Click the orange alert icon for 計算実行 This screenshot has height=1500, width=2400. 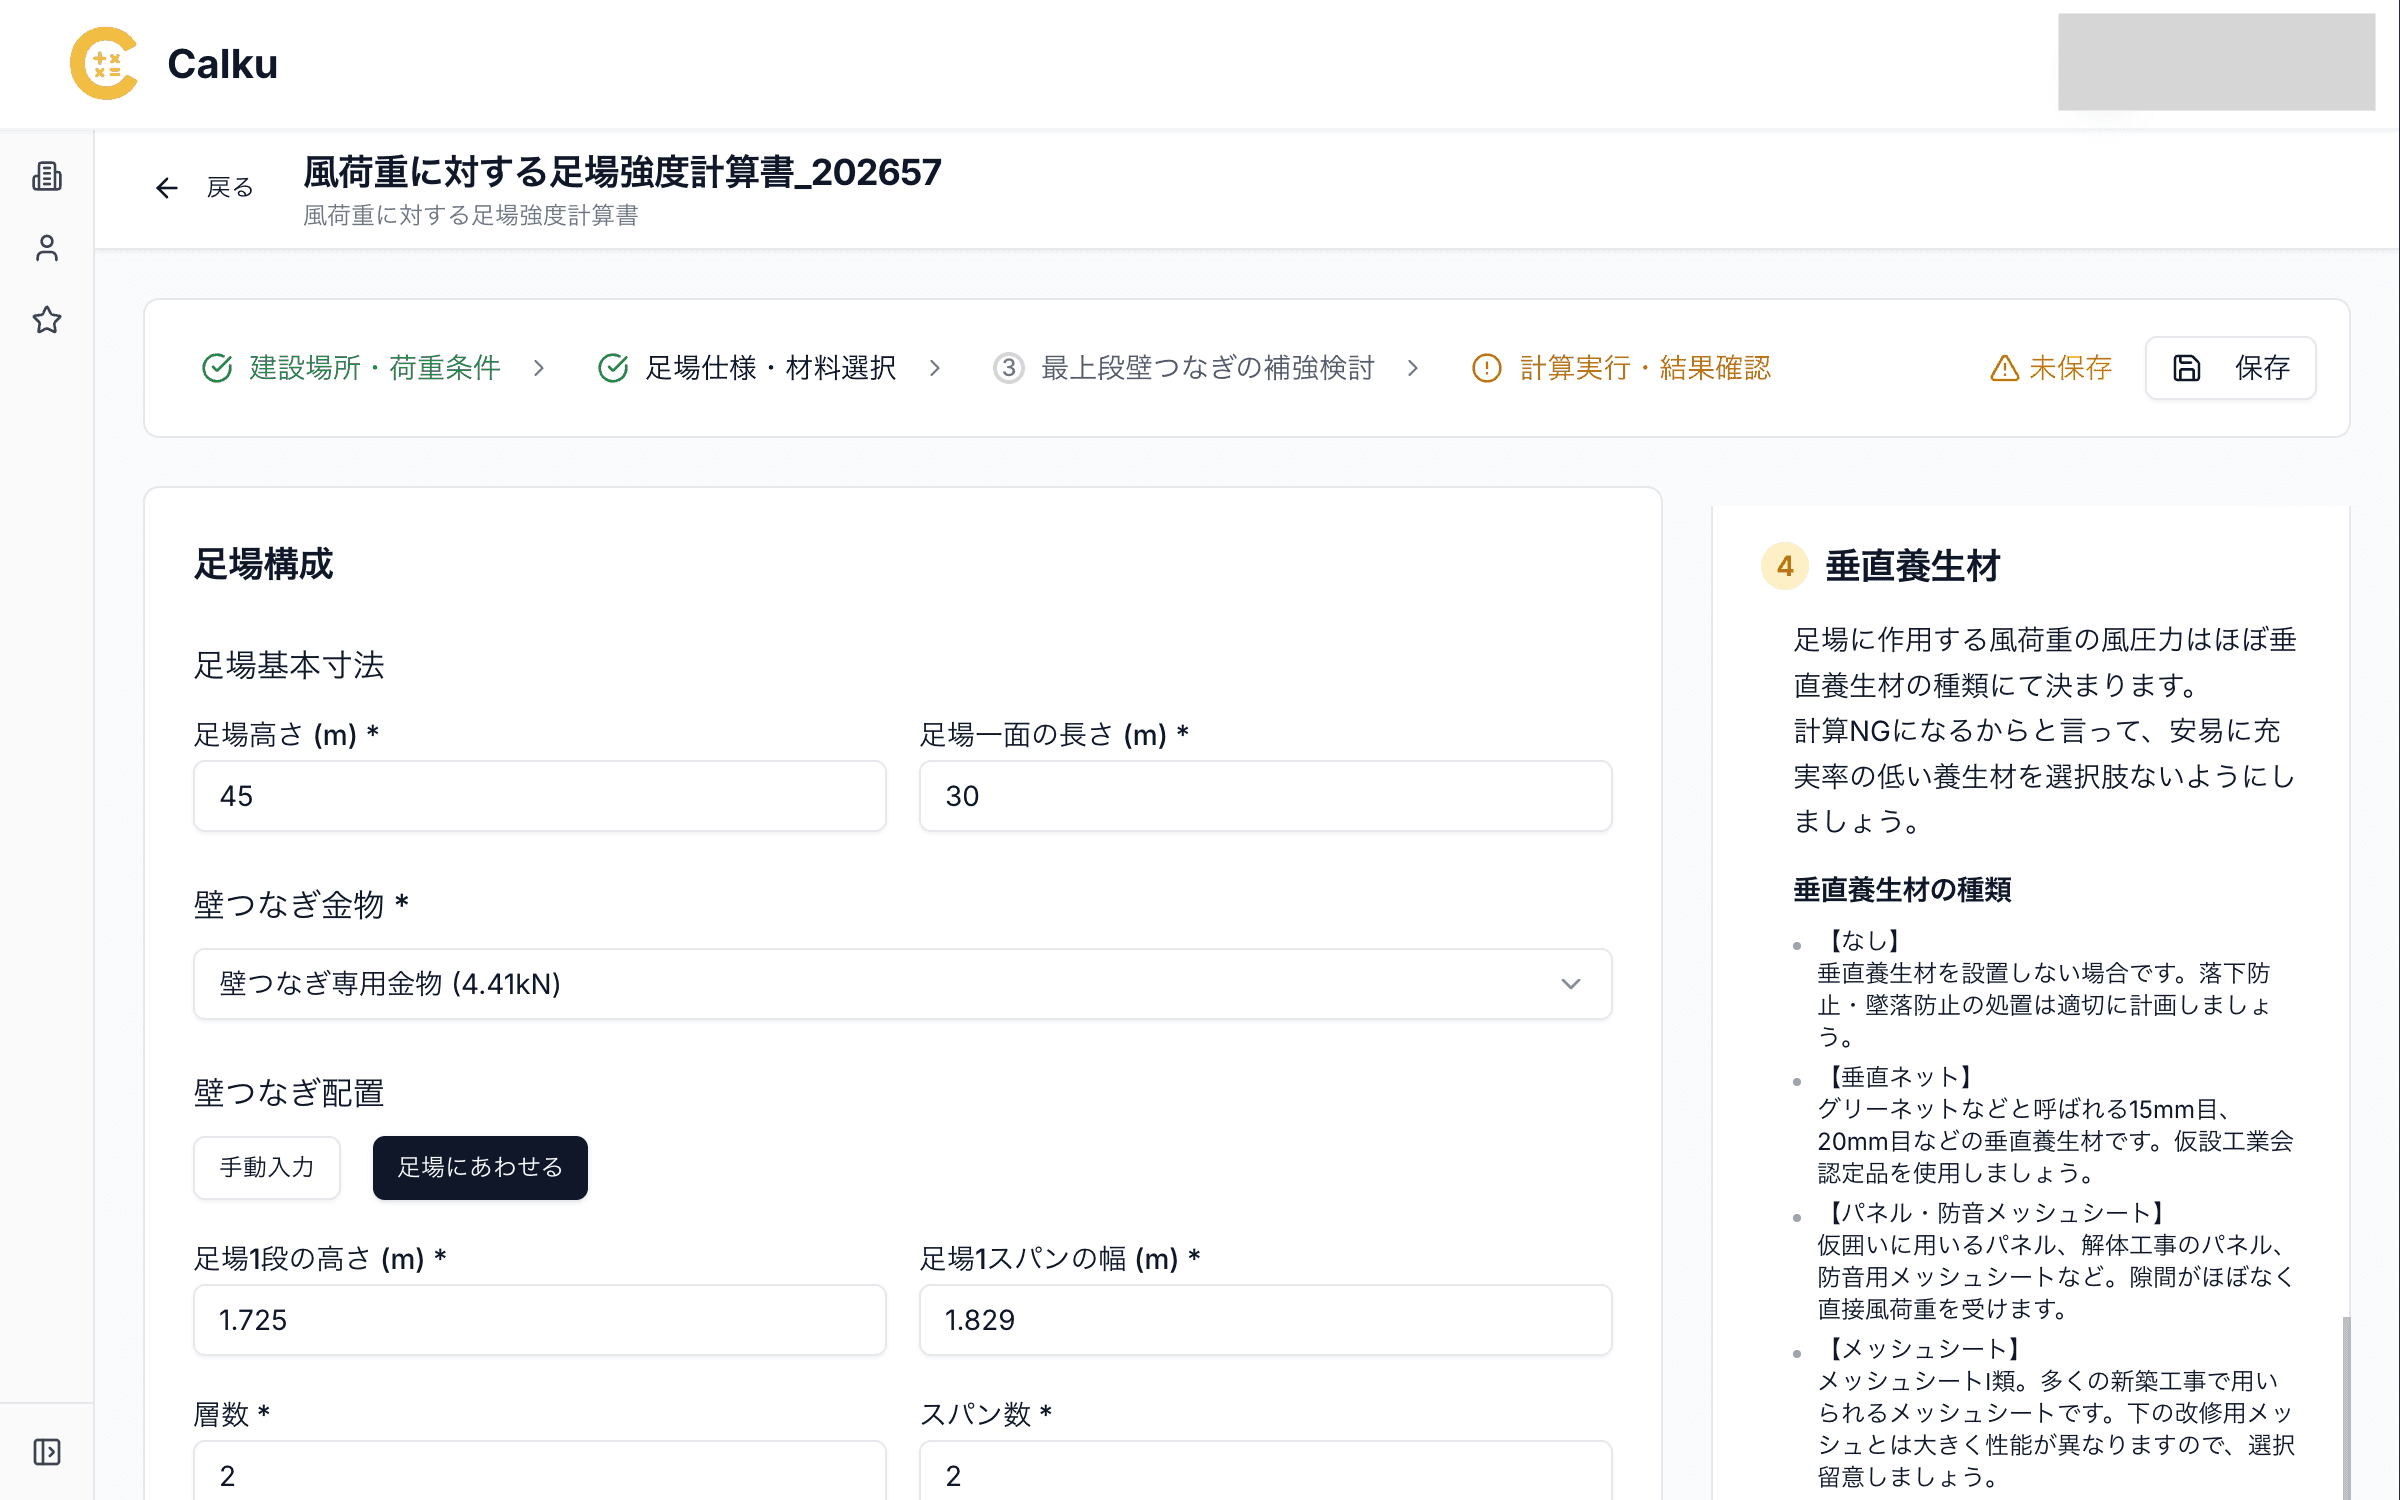pyautogui.click(x=1487, y=368)
